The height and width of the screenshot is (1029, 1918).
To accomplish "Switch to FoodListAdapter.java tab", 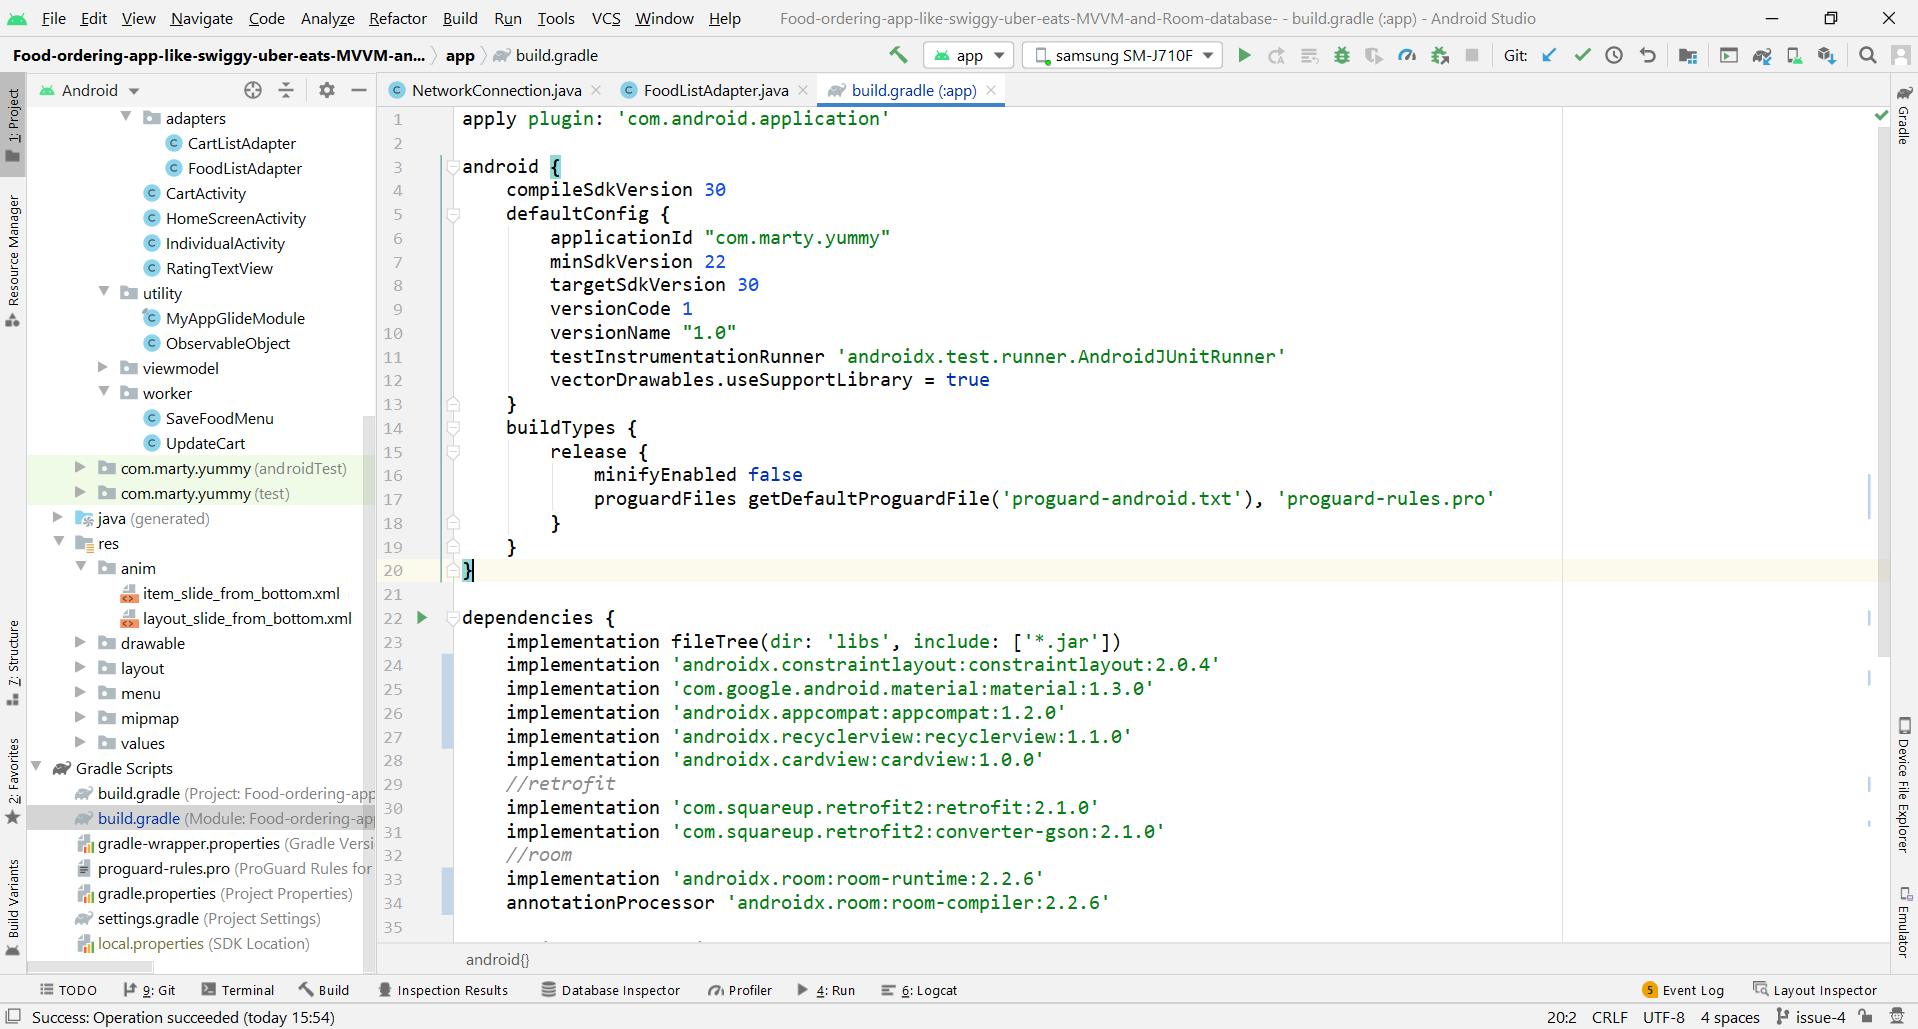I will click(715, 90).
